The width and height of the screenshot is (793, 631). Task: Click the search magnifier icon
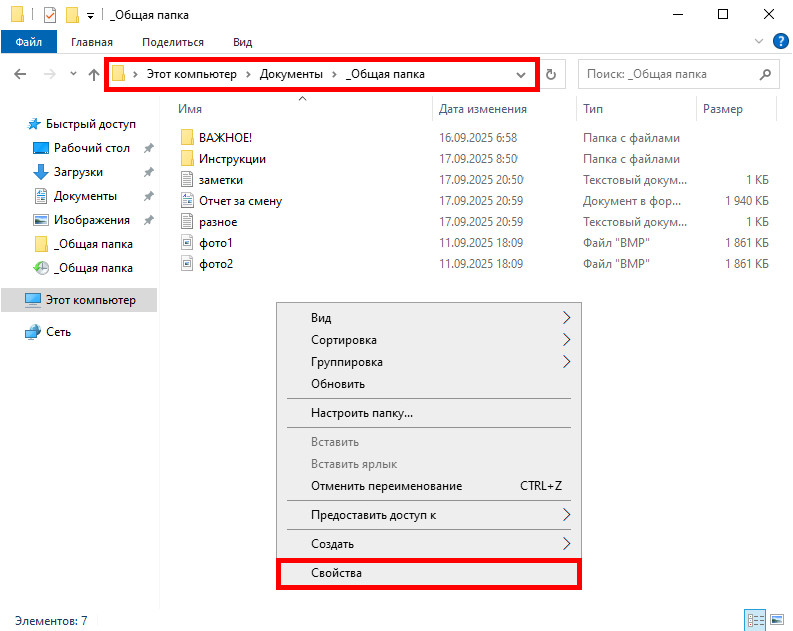coord(765,74)
